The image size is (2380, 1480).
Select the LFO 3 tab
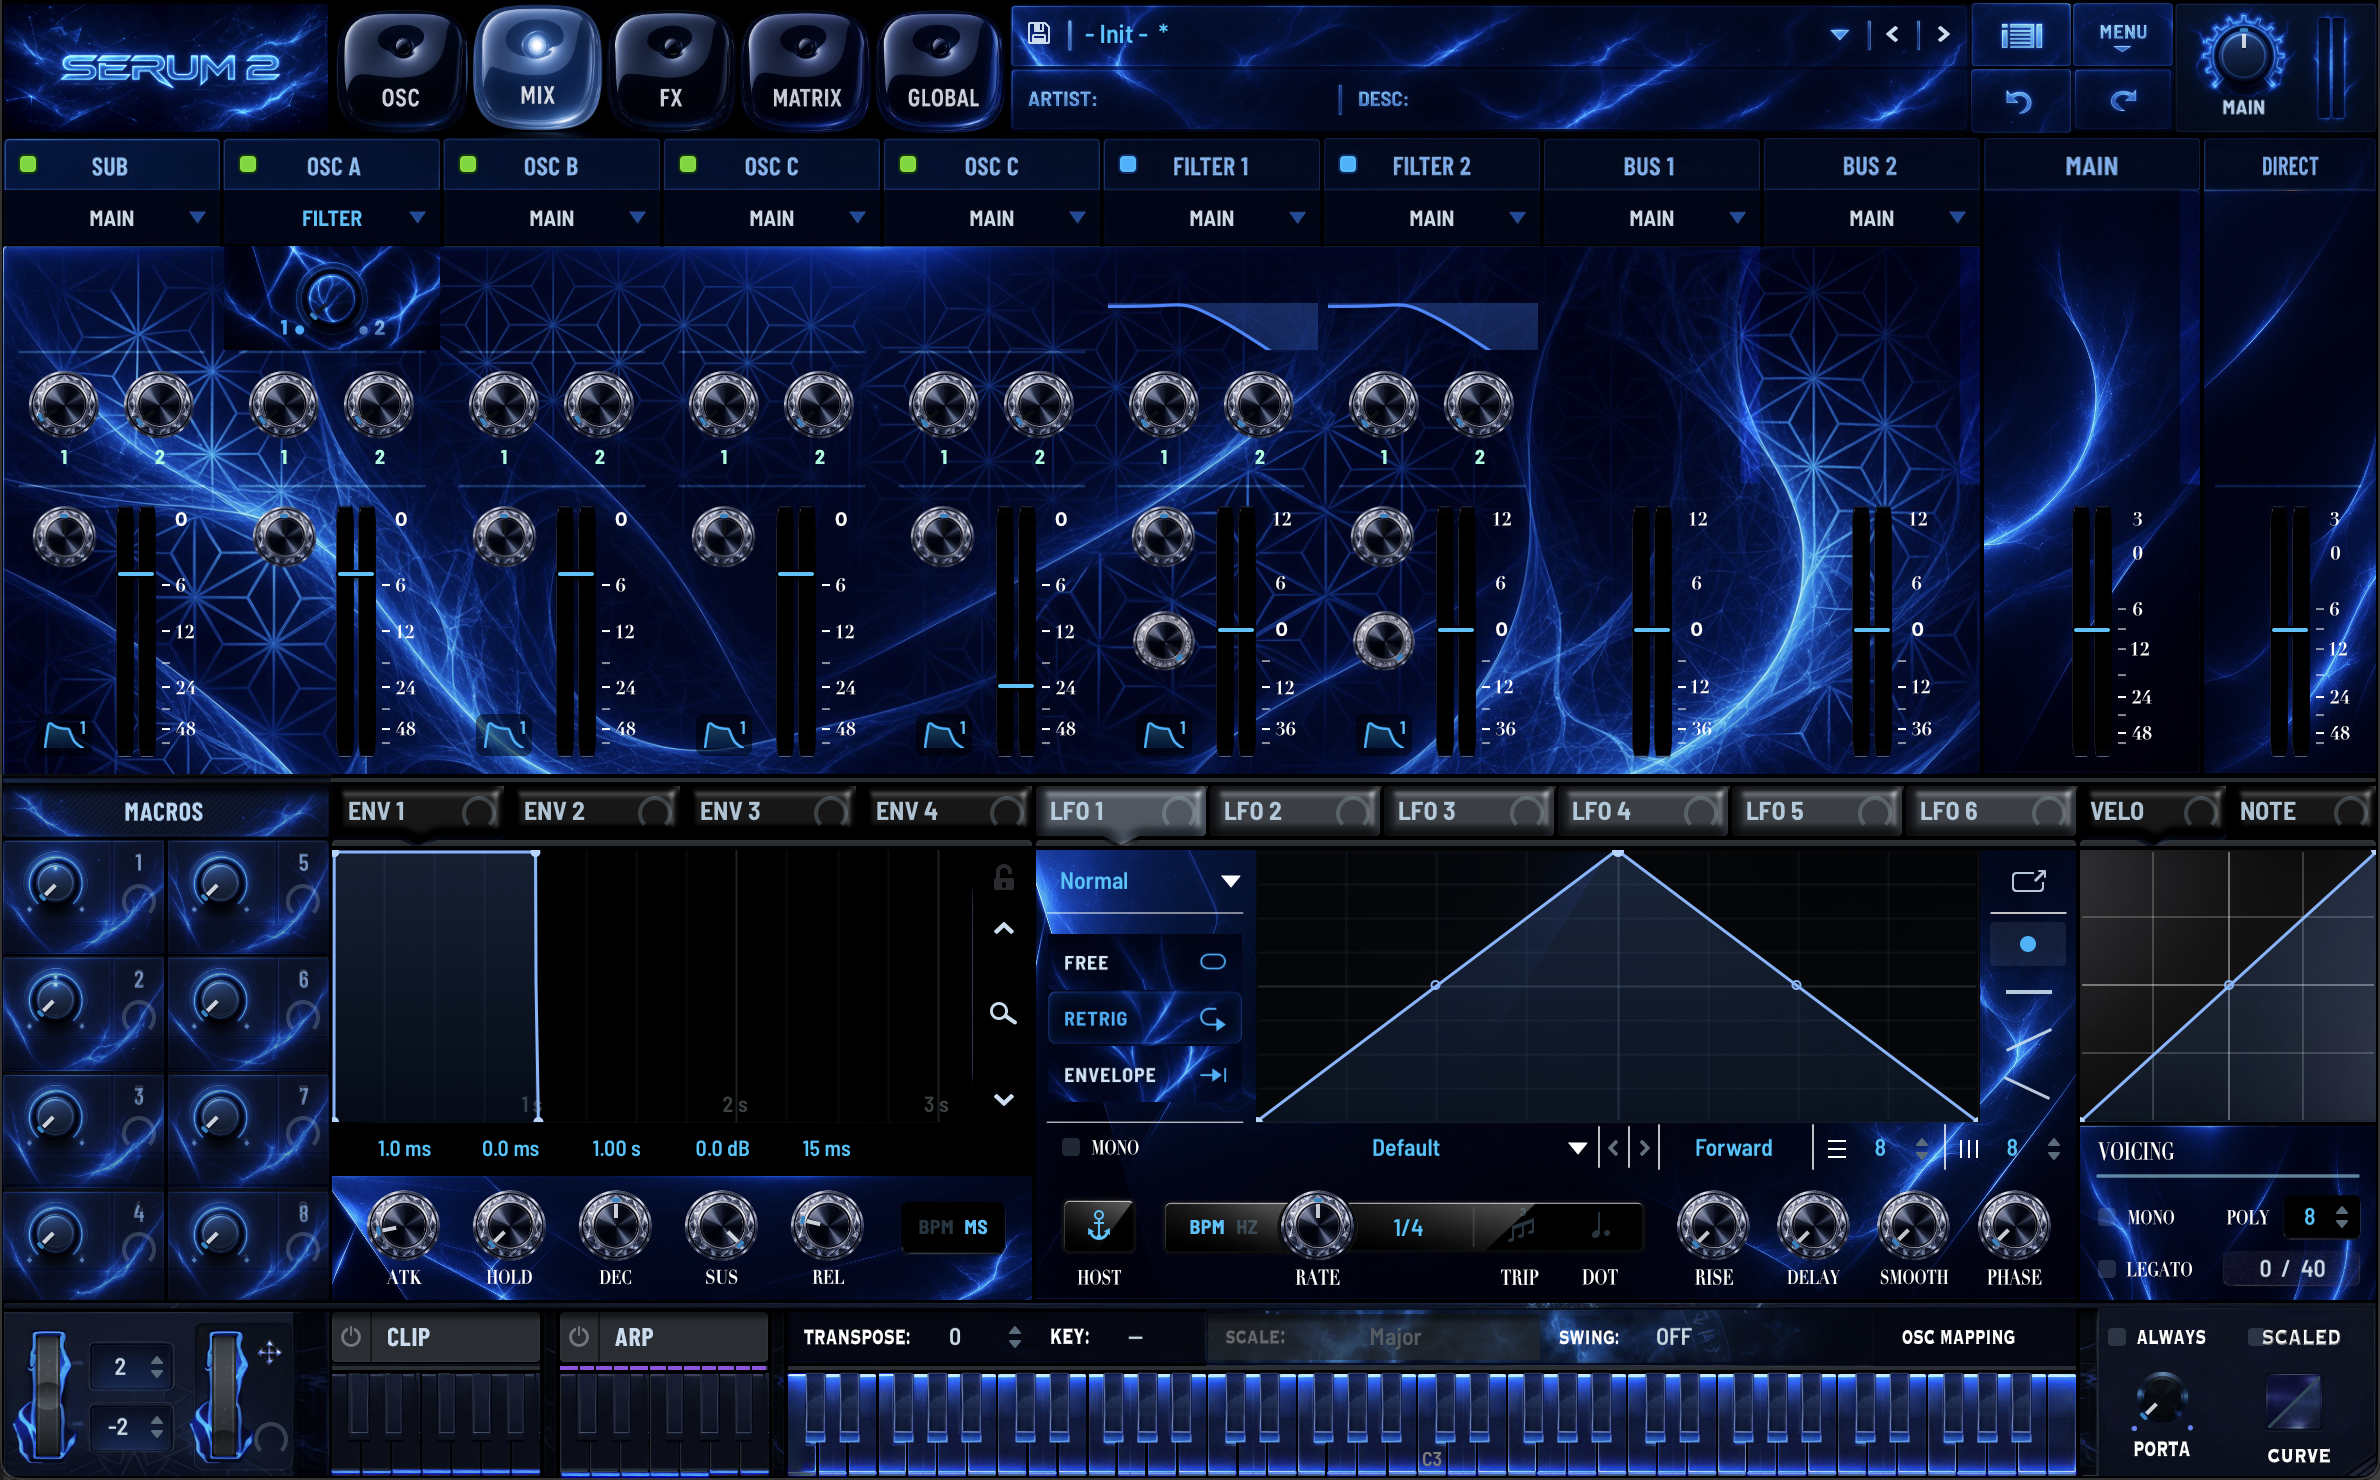tap(1470, 811)
